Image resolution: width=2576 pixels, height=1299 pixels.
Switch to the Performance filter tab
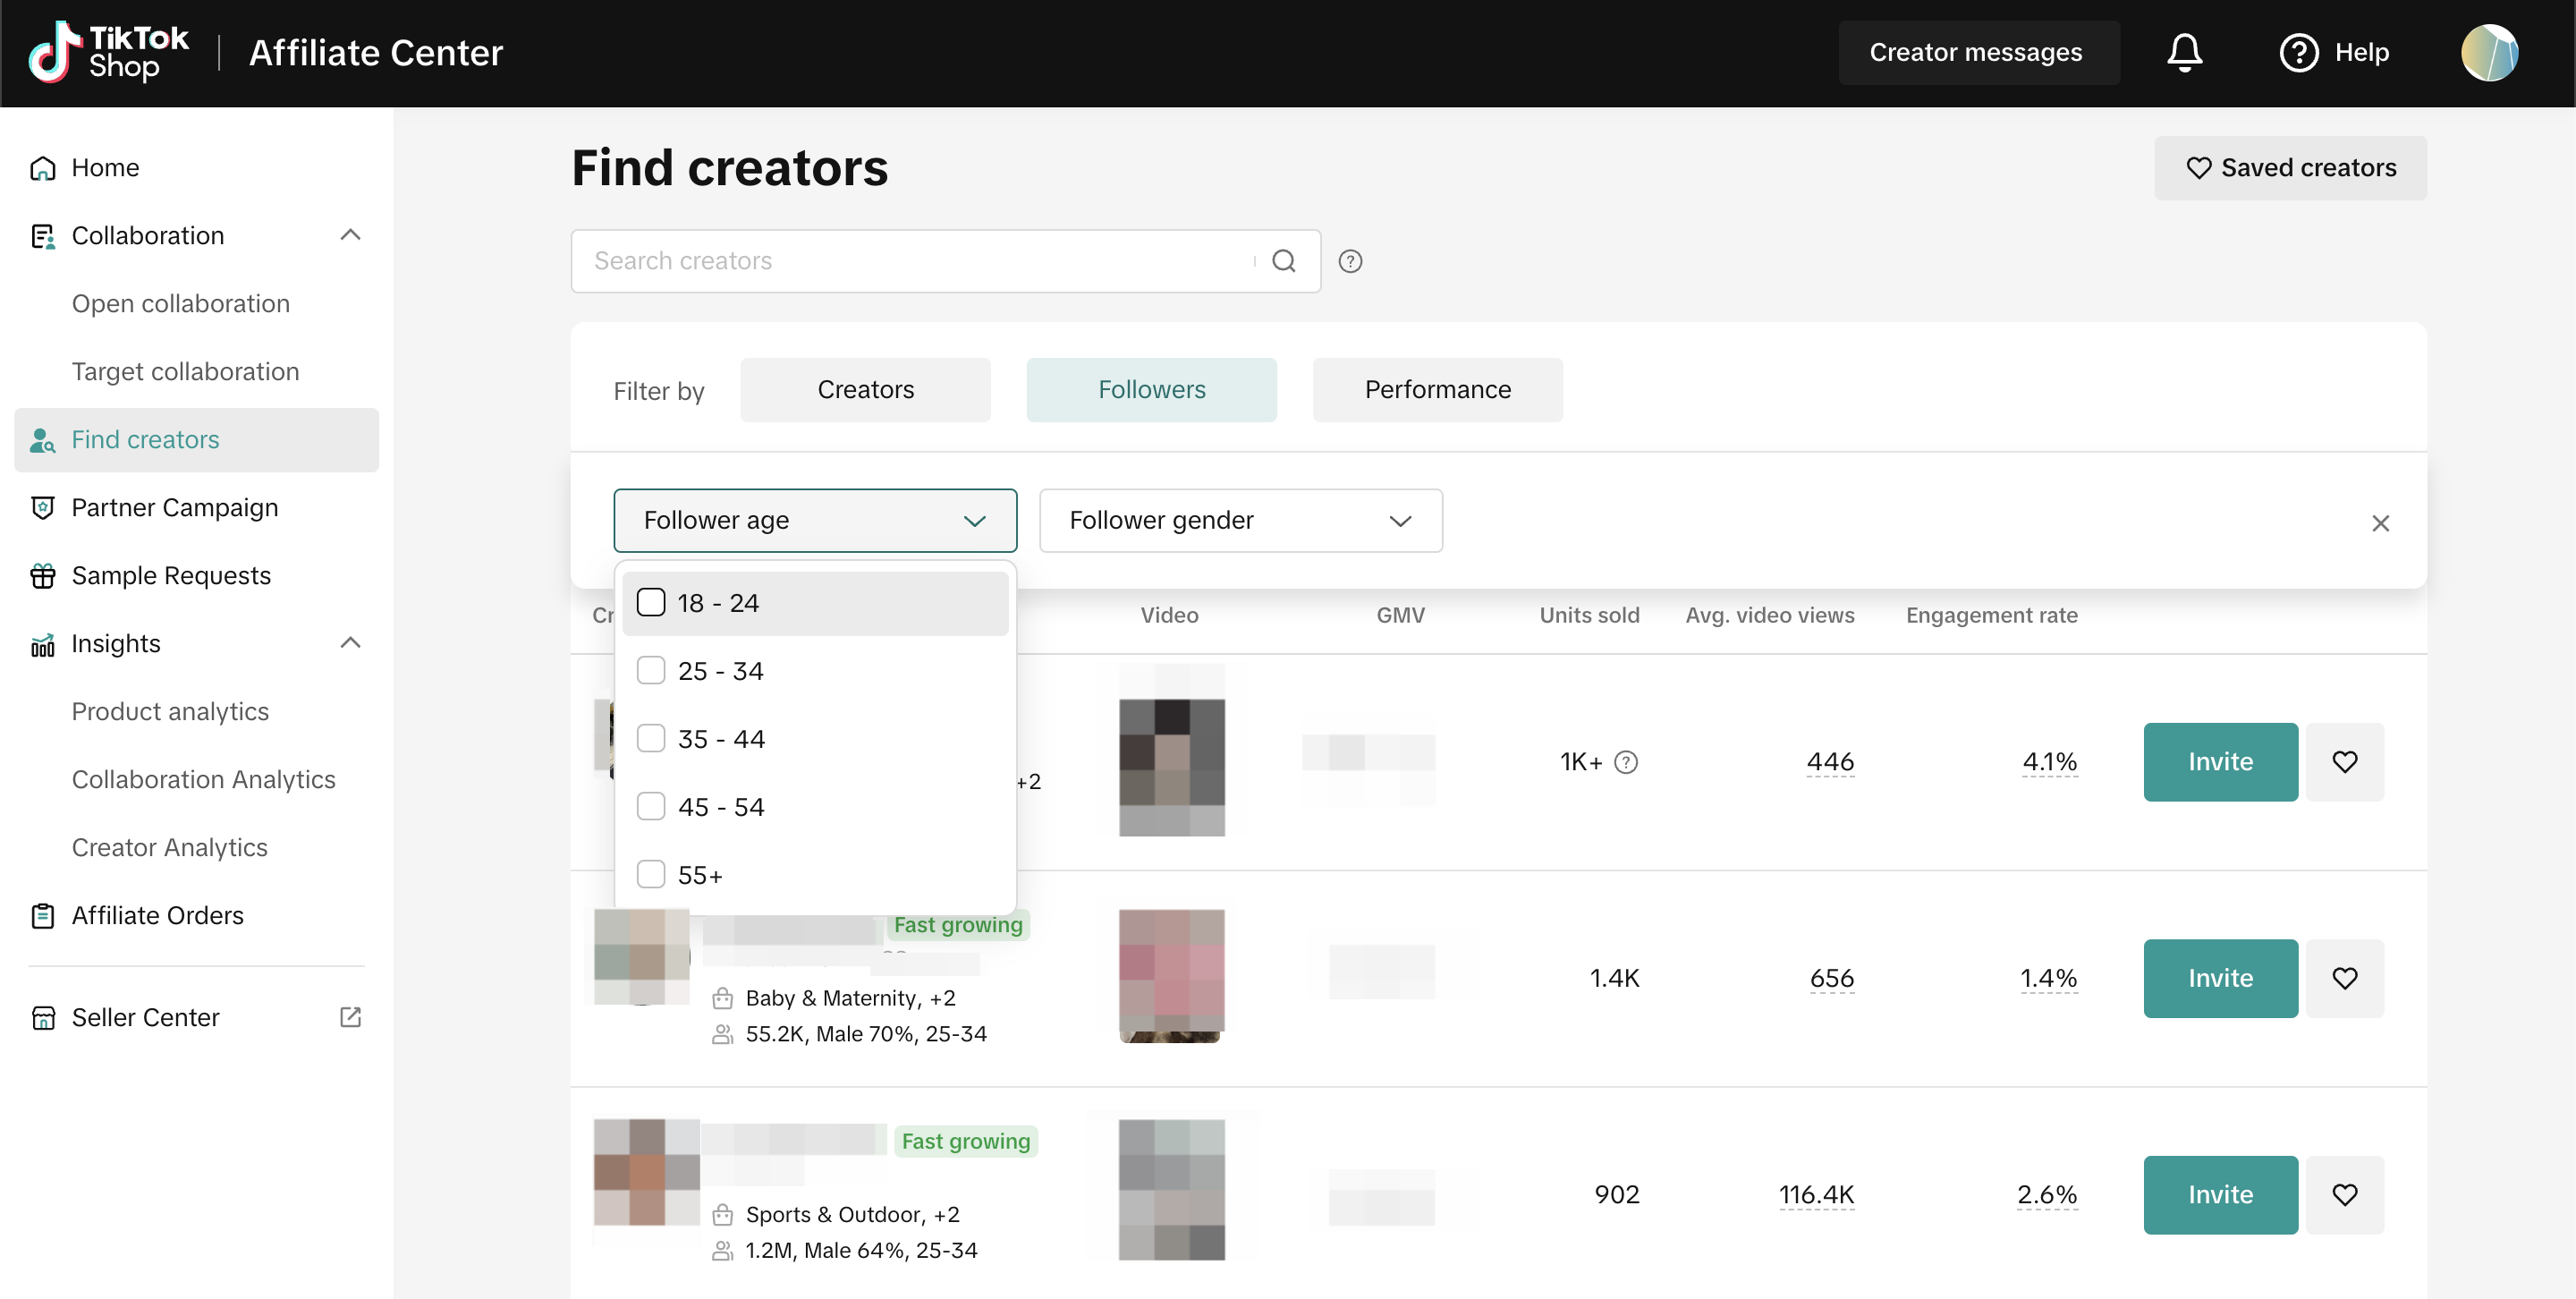tap(1437, 389)
